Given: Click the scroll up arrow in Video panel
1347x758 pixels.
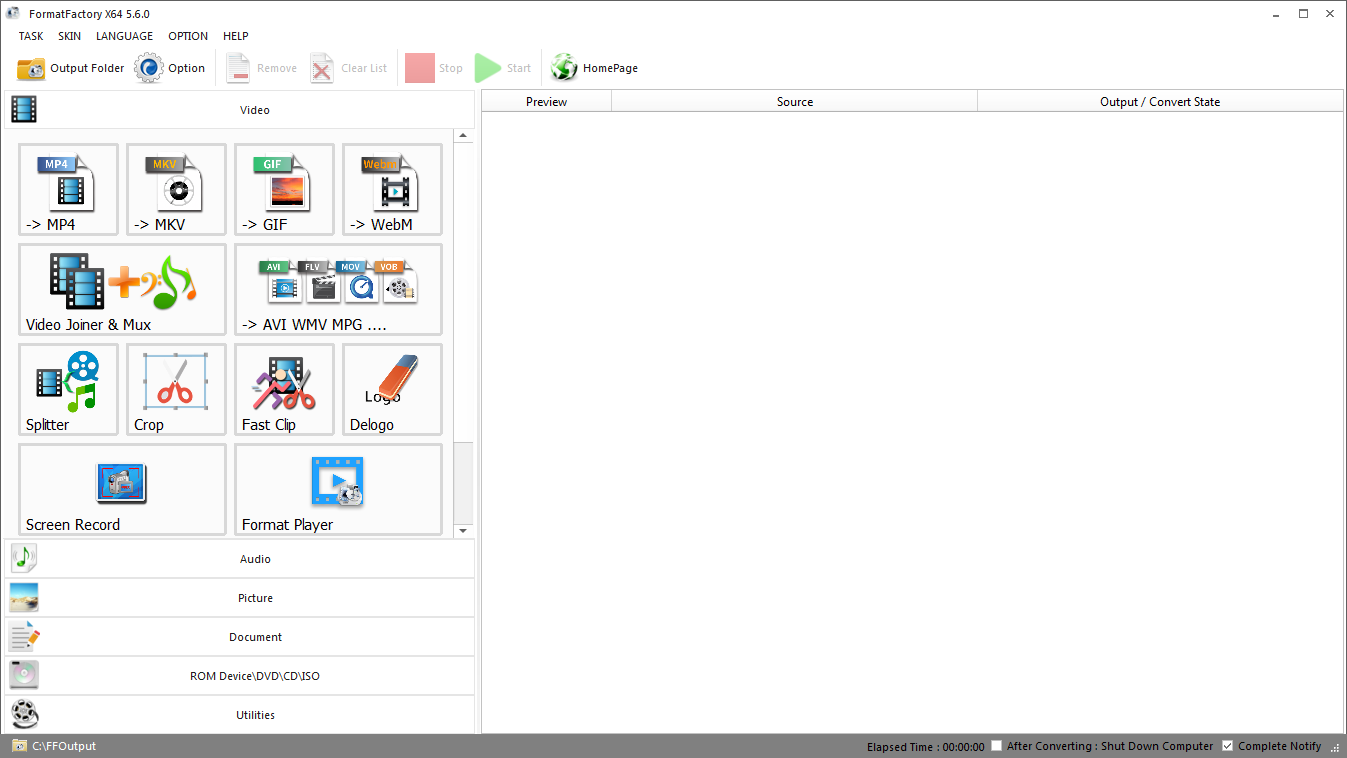Looking at the screenshot, I should click(463, 135).
